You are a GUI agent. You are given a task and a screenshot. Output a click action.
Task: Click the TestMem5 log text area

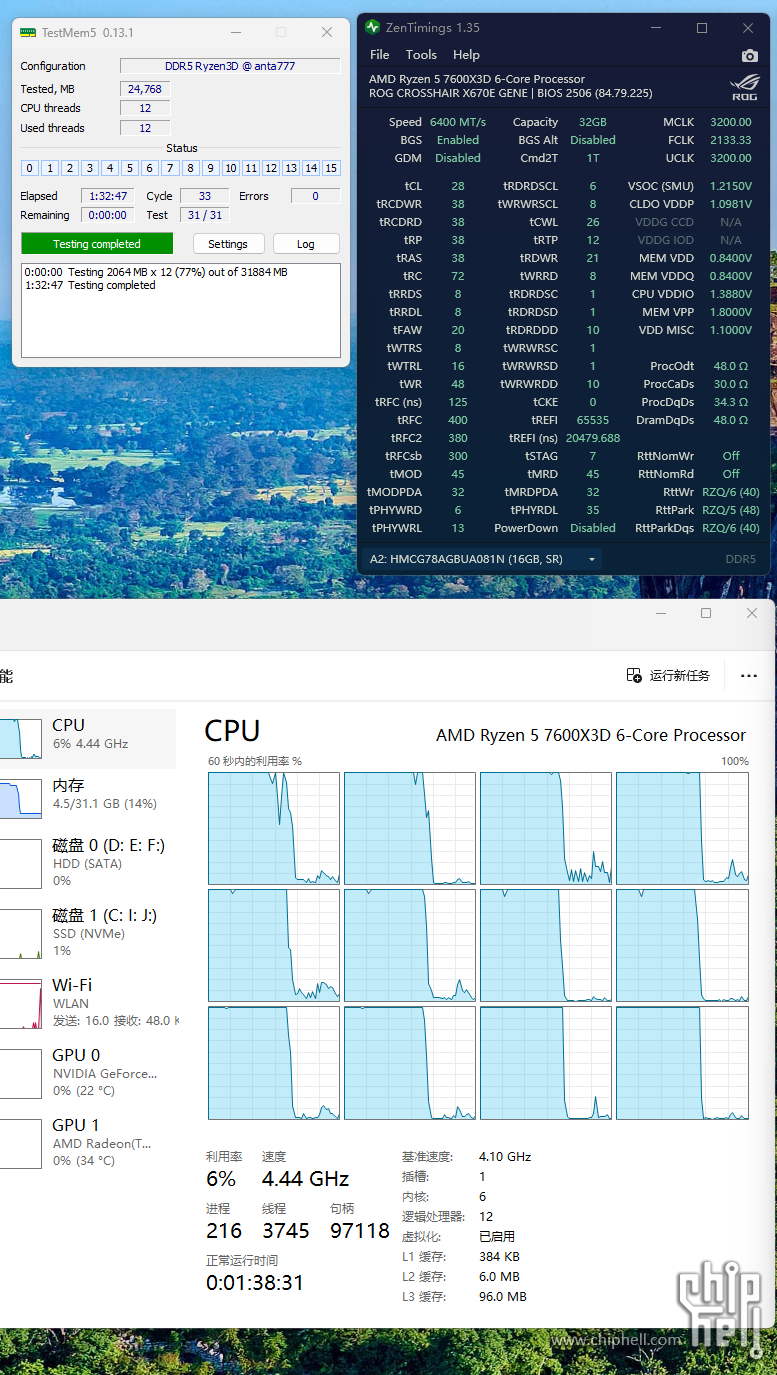coord(181,310)
